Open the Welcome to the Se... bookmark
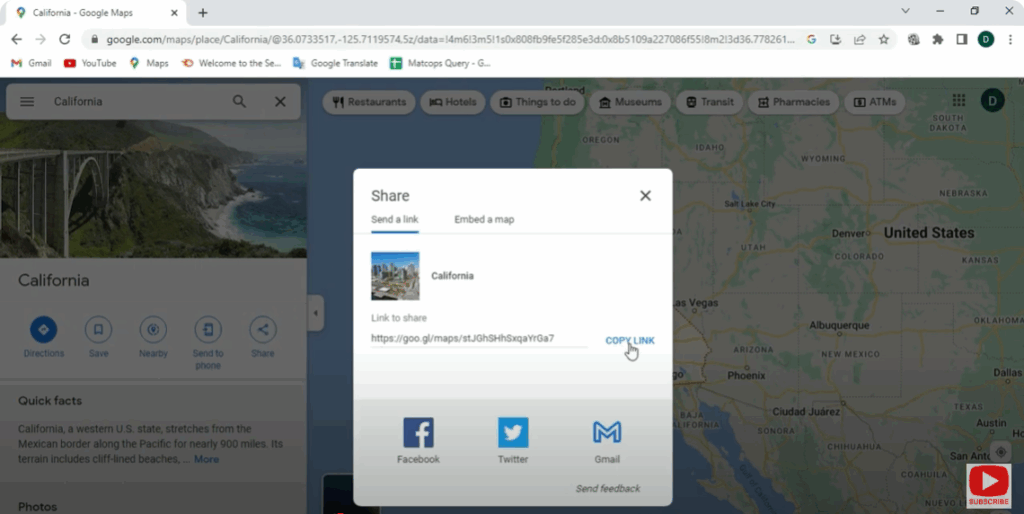This screenshot has height=514, width=1024. [x=231, y=63]
